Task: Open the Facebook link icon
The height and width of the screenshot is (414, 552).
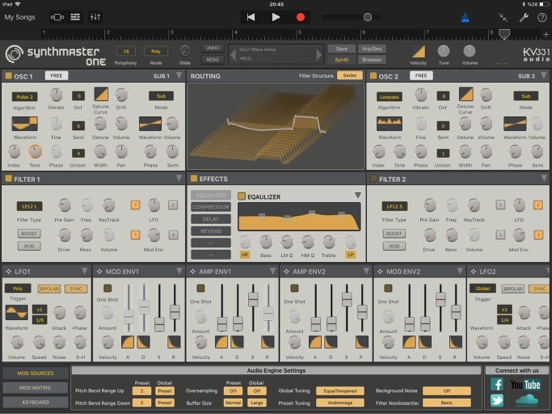Action: (x=497, y=384)
